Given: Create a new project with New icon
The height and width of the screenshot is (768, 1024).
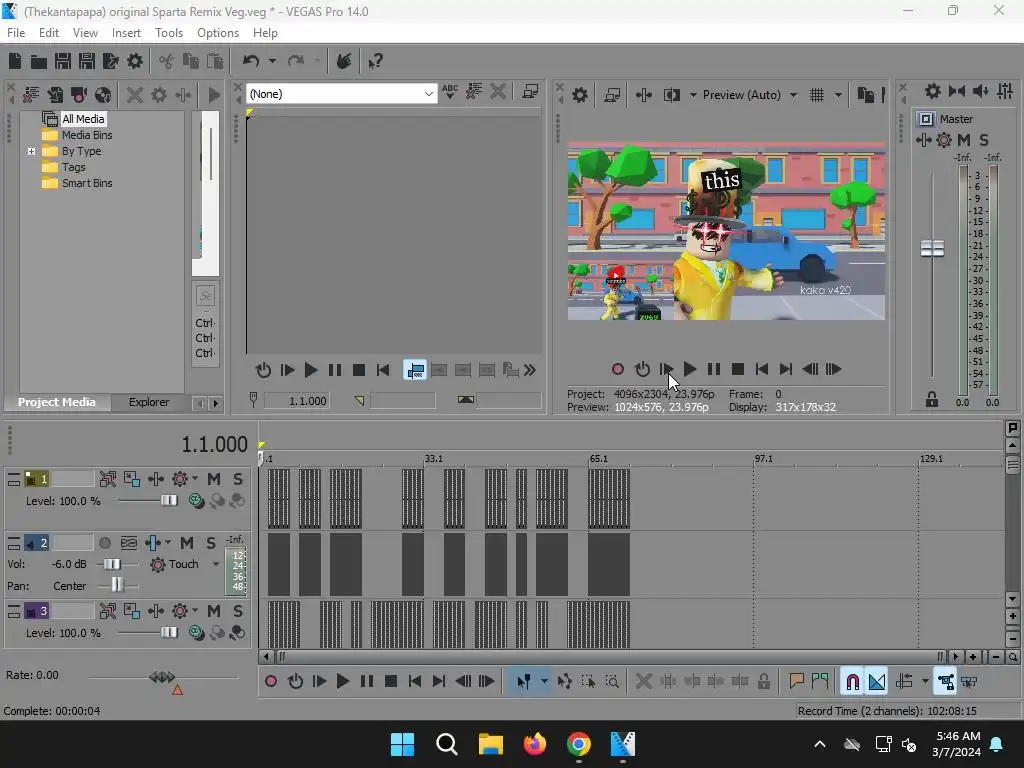Looking at the screenshot, I should coord(15,61).
